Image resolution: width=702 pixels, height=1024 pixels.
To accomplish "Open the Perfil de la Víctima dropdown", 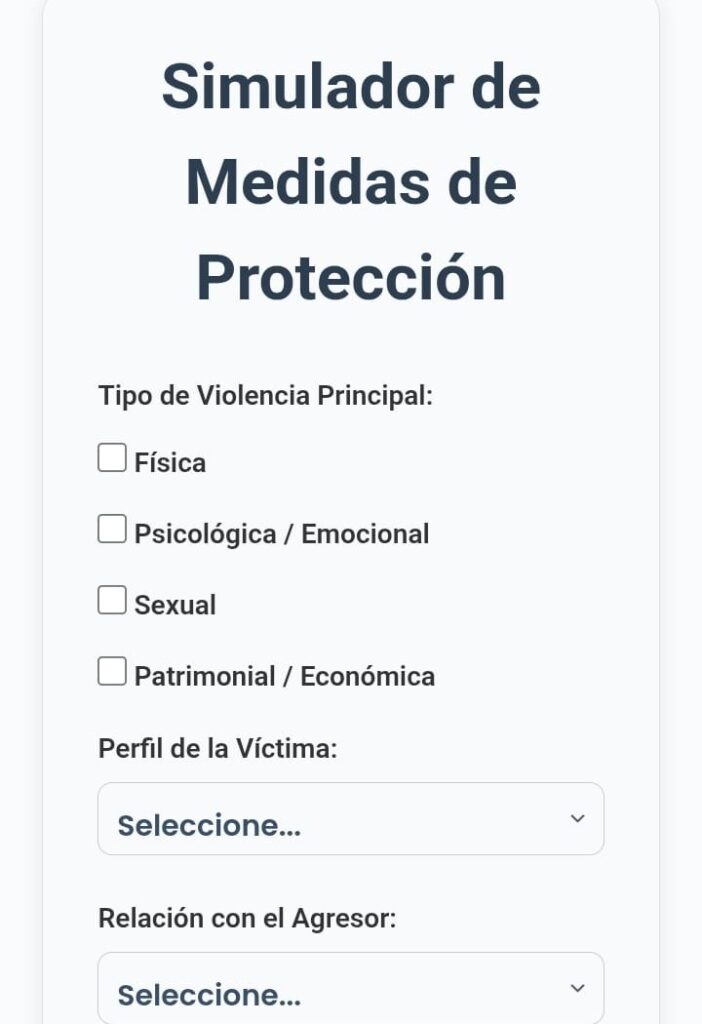I will [x=350, y=819].
